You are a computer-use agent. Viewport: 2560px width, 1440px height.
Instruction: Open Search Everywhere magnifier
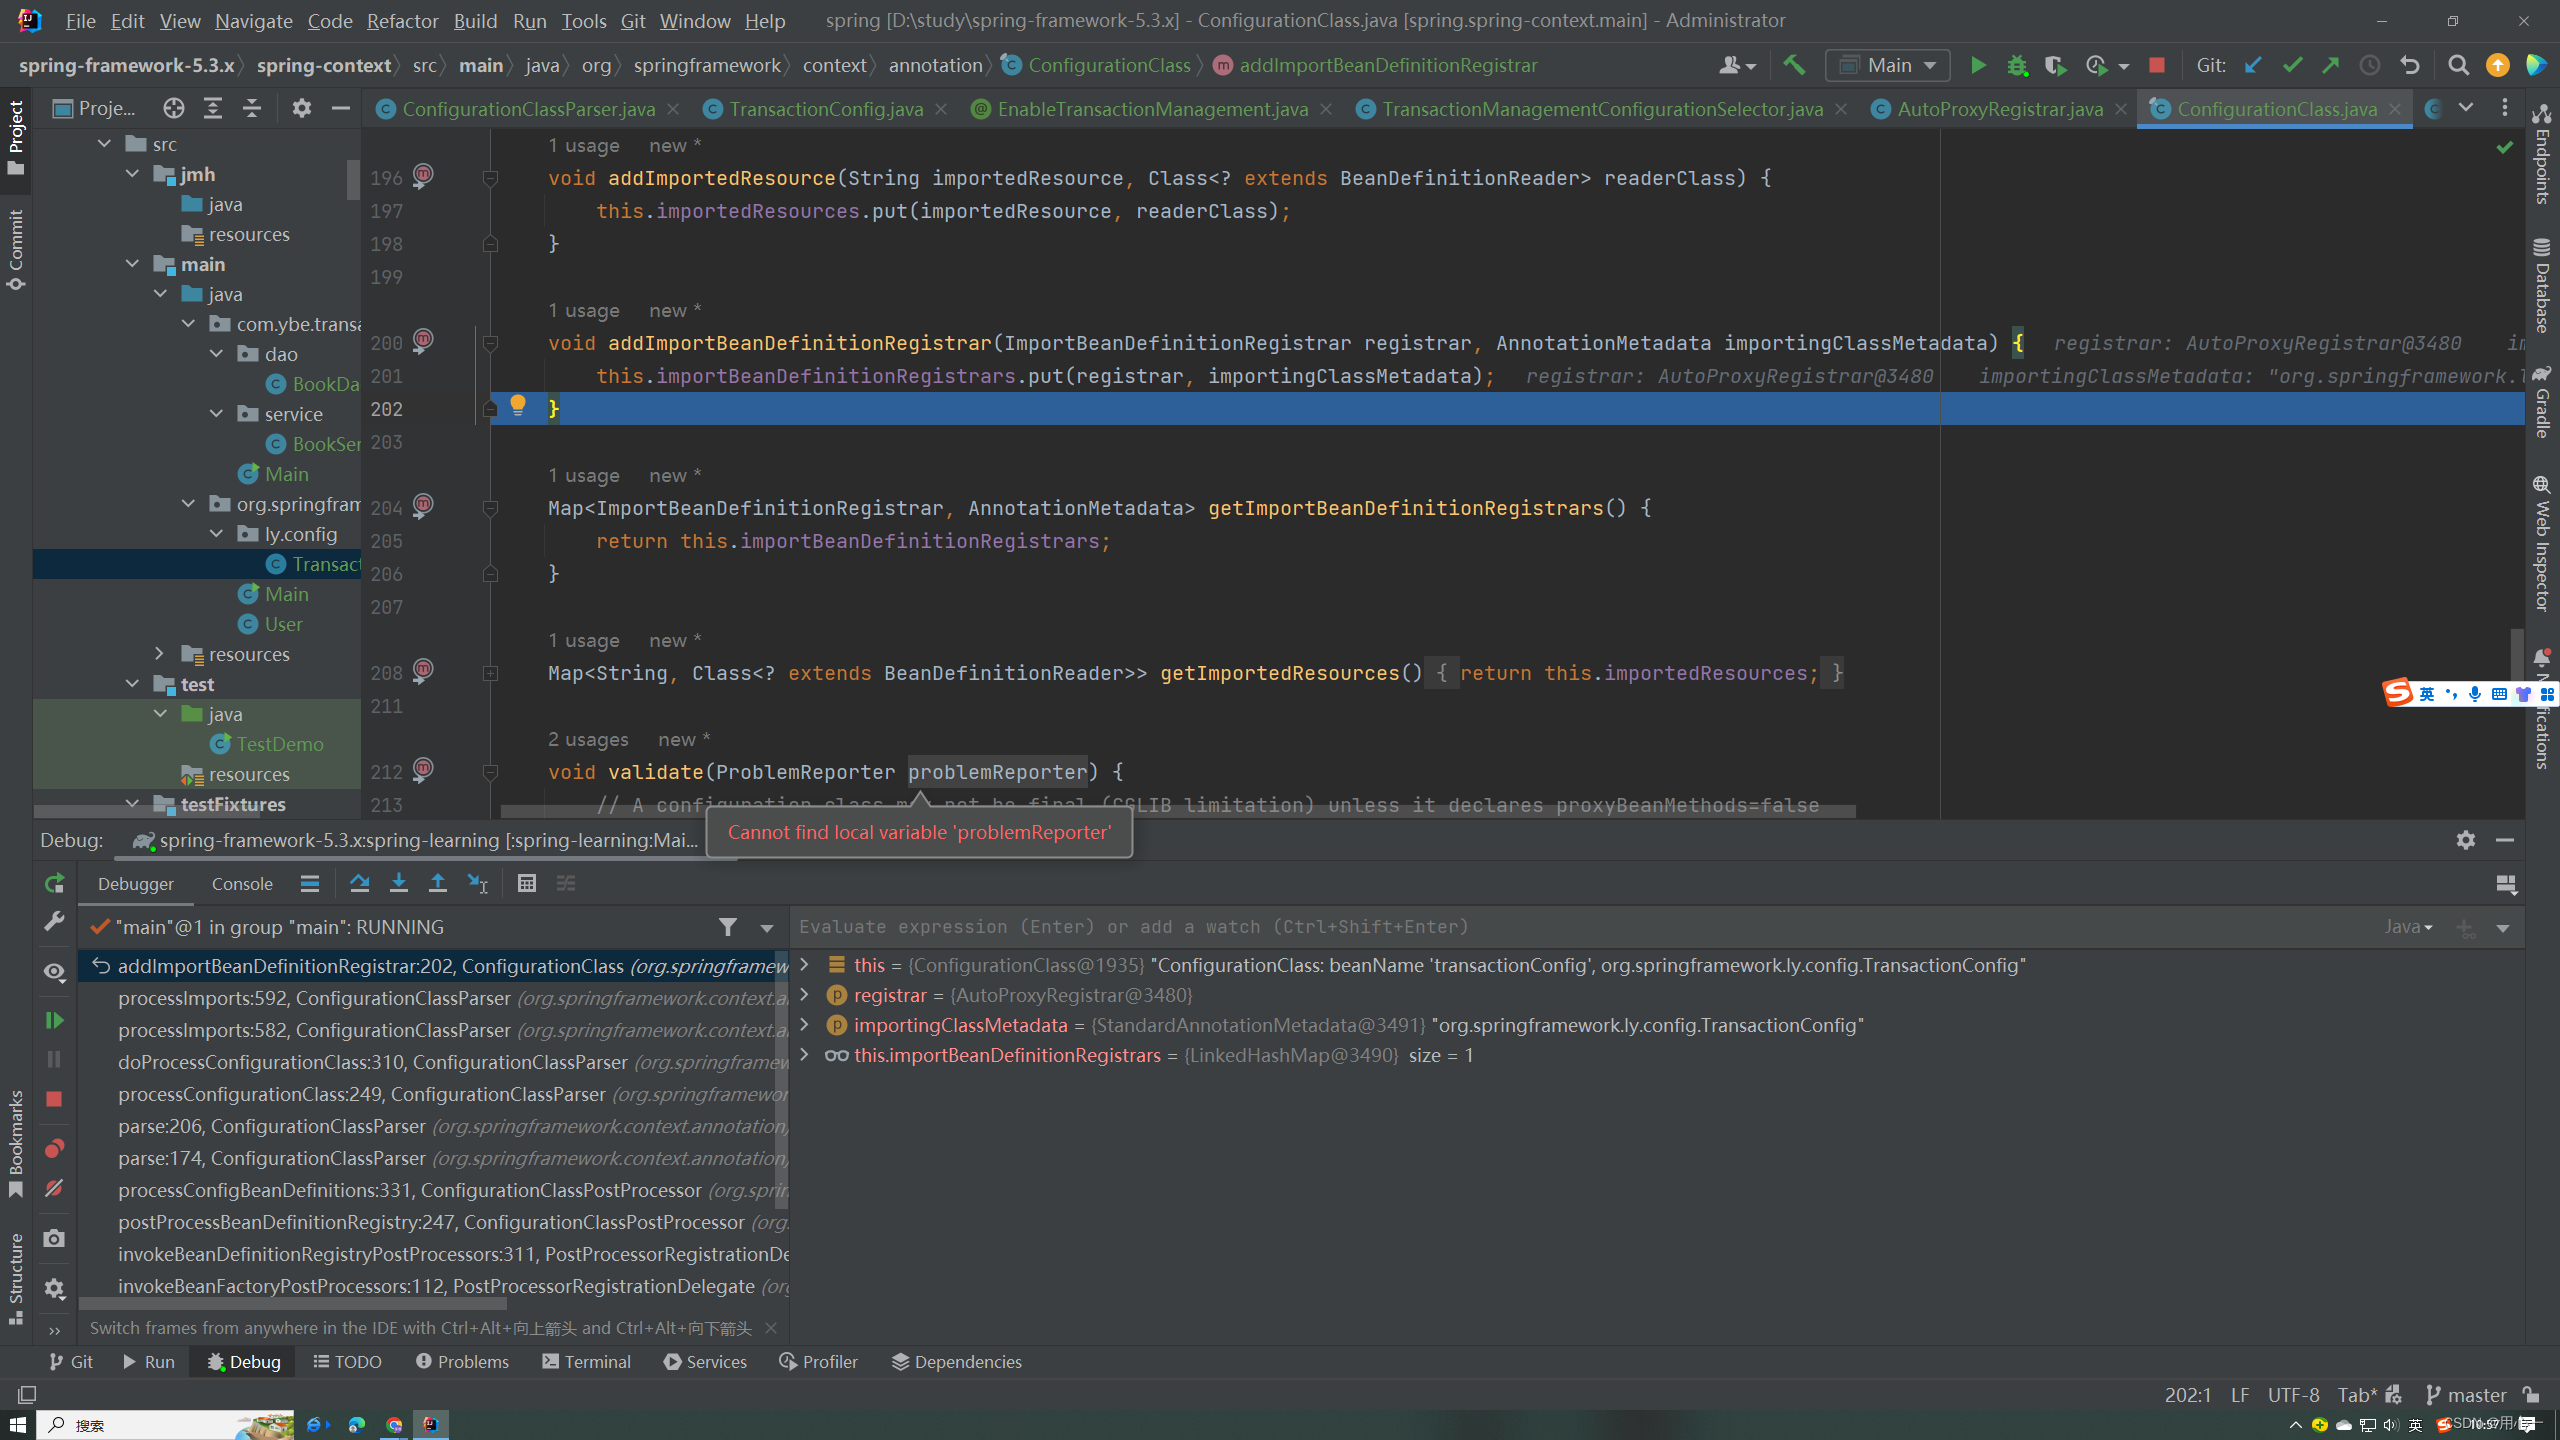(2458, 65)
